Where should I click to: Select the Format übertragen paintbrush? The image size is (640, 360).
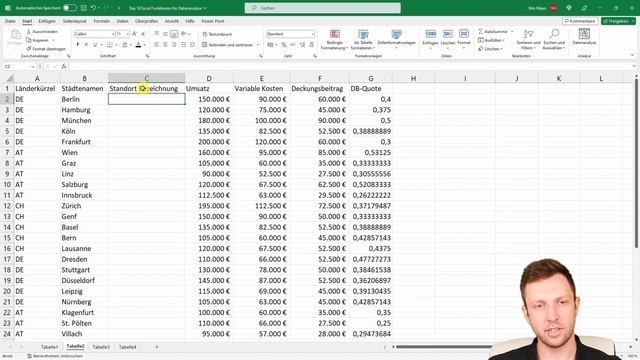(x=29, y=49)
